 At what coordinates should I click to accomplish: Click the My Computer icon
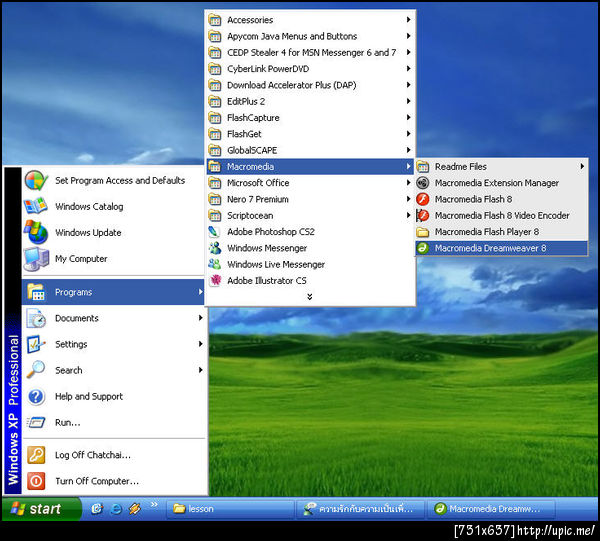click(x=36, y=259)
